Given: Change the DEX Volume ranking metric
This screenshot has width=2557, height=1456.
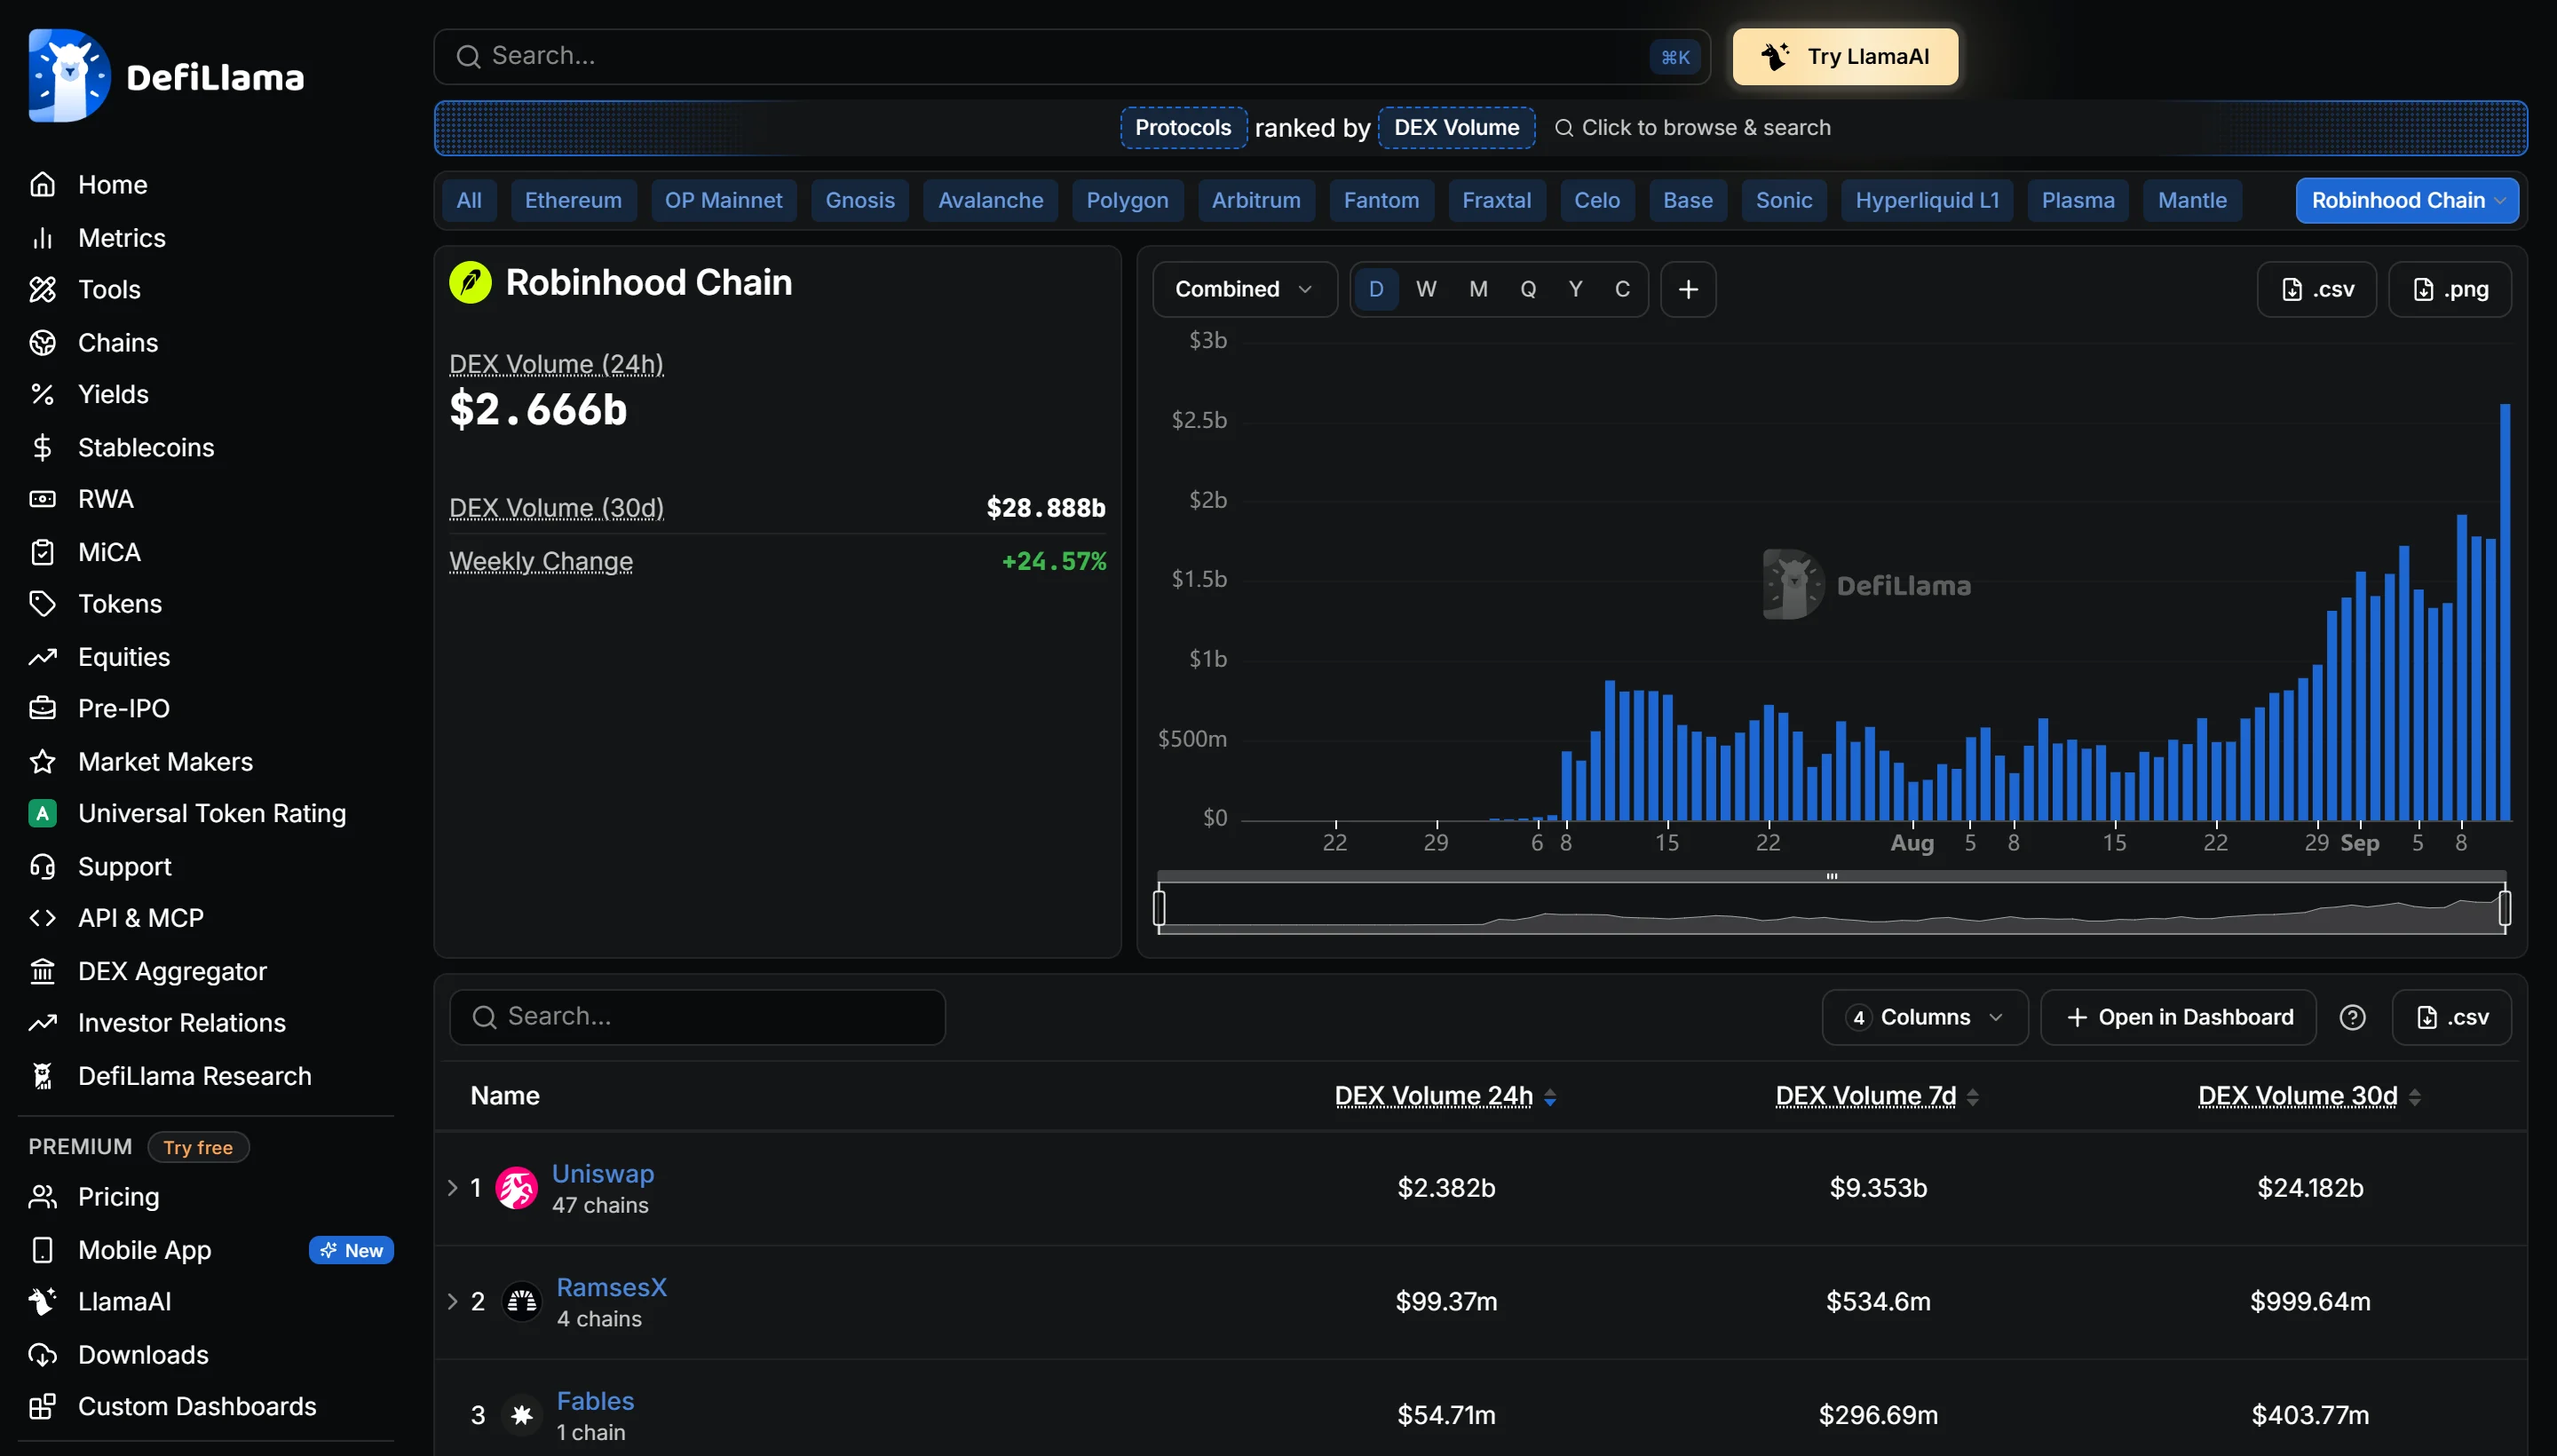Looking at the screenshot, I should tap(1456, 128).
